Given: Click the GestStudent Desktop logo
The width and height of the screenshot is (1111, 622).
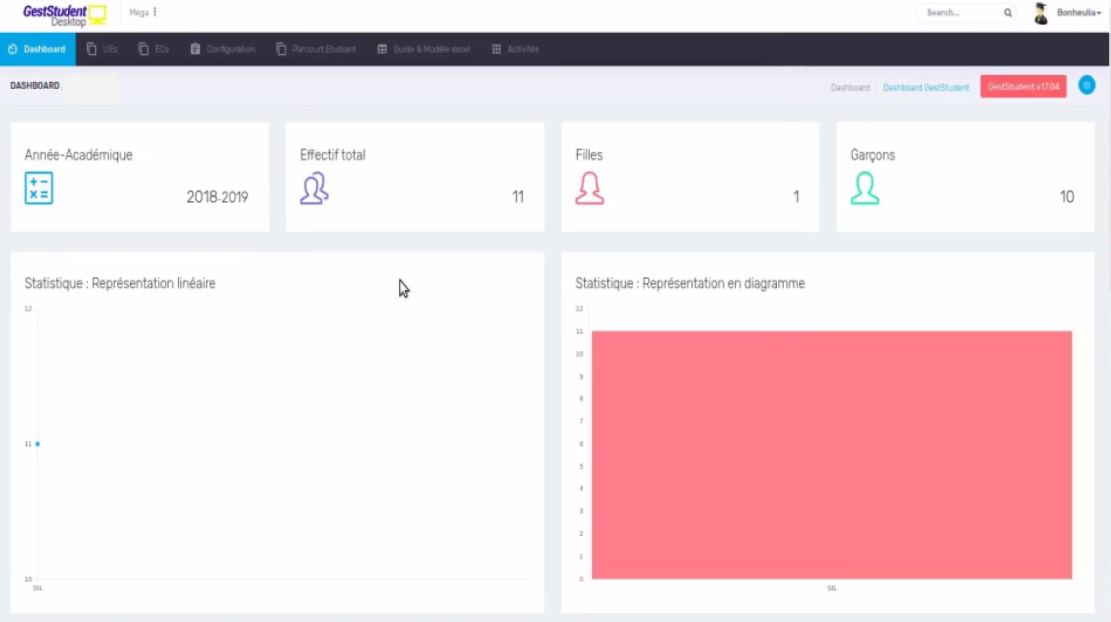Looking at the screenshot, I should [x=64, y=15].
